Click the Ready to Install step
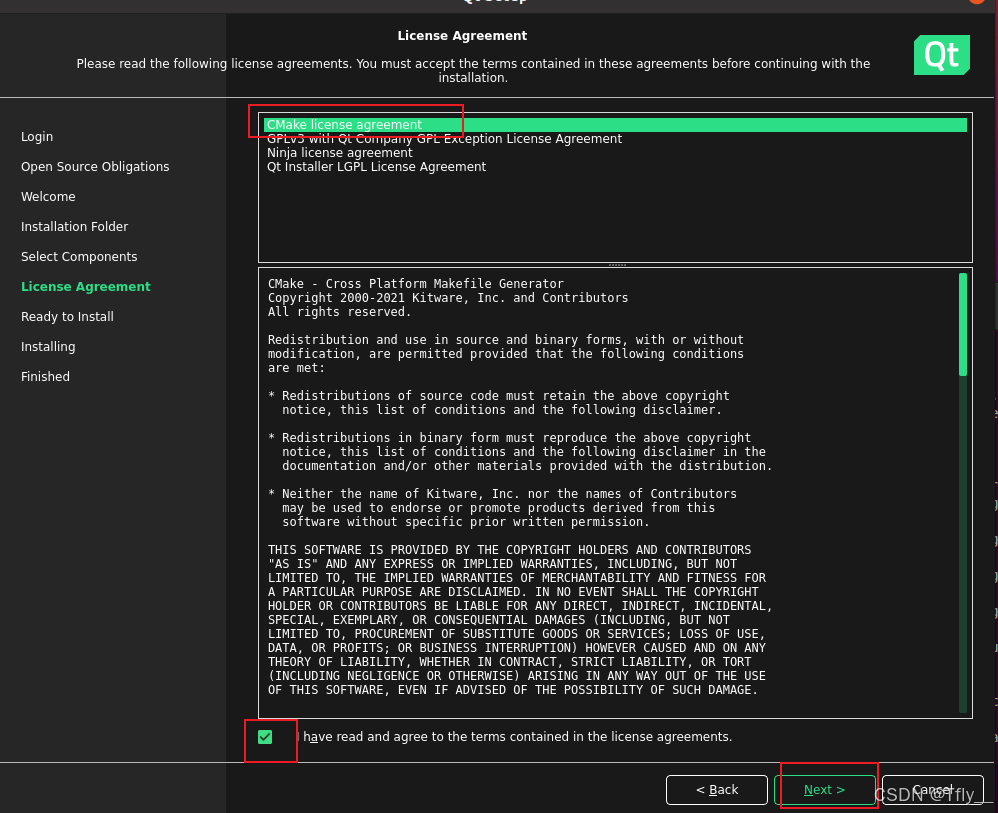Viewport: 998px width, 813px height. point(67,317)
